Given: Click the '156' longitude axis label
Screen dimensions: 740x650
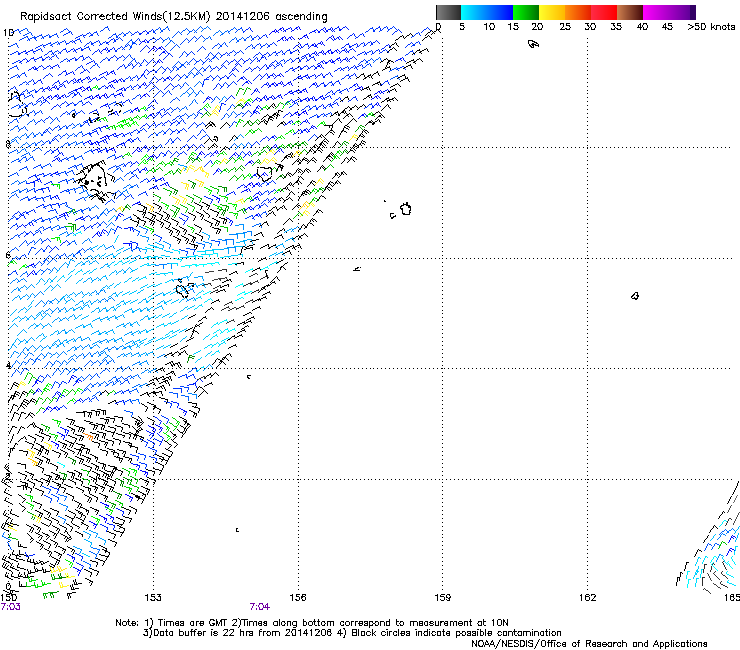Looking at the screenshot, I should [298, 598].
